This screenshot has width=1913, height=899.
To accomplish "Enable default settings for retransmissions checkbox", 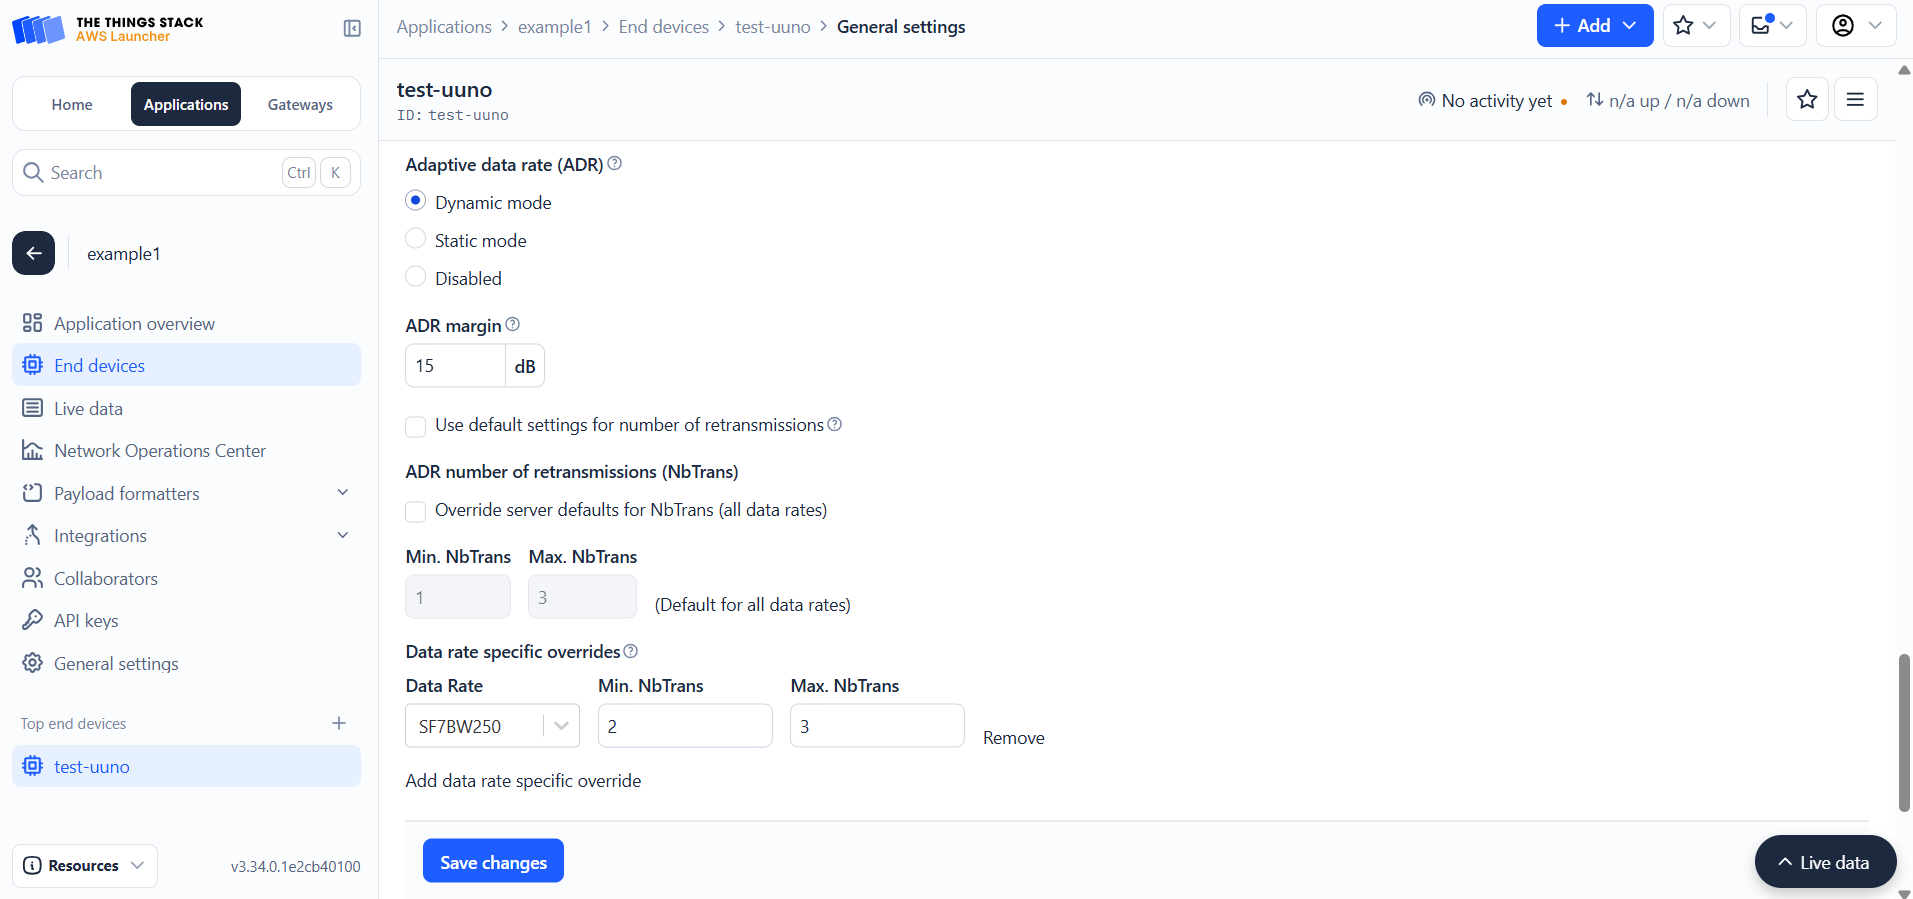I will pos(416,426).
